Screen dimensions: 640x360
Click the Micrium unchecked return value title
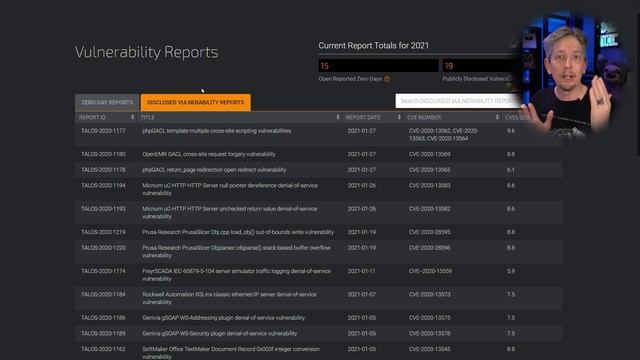pyautogui.click(x=229, y=212)
